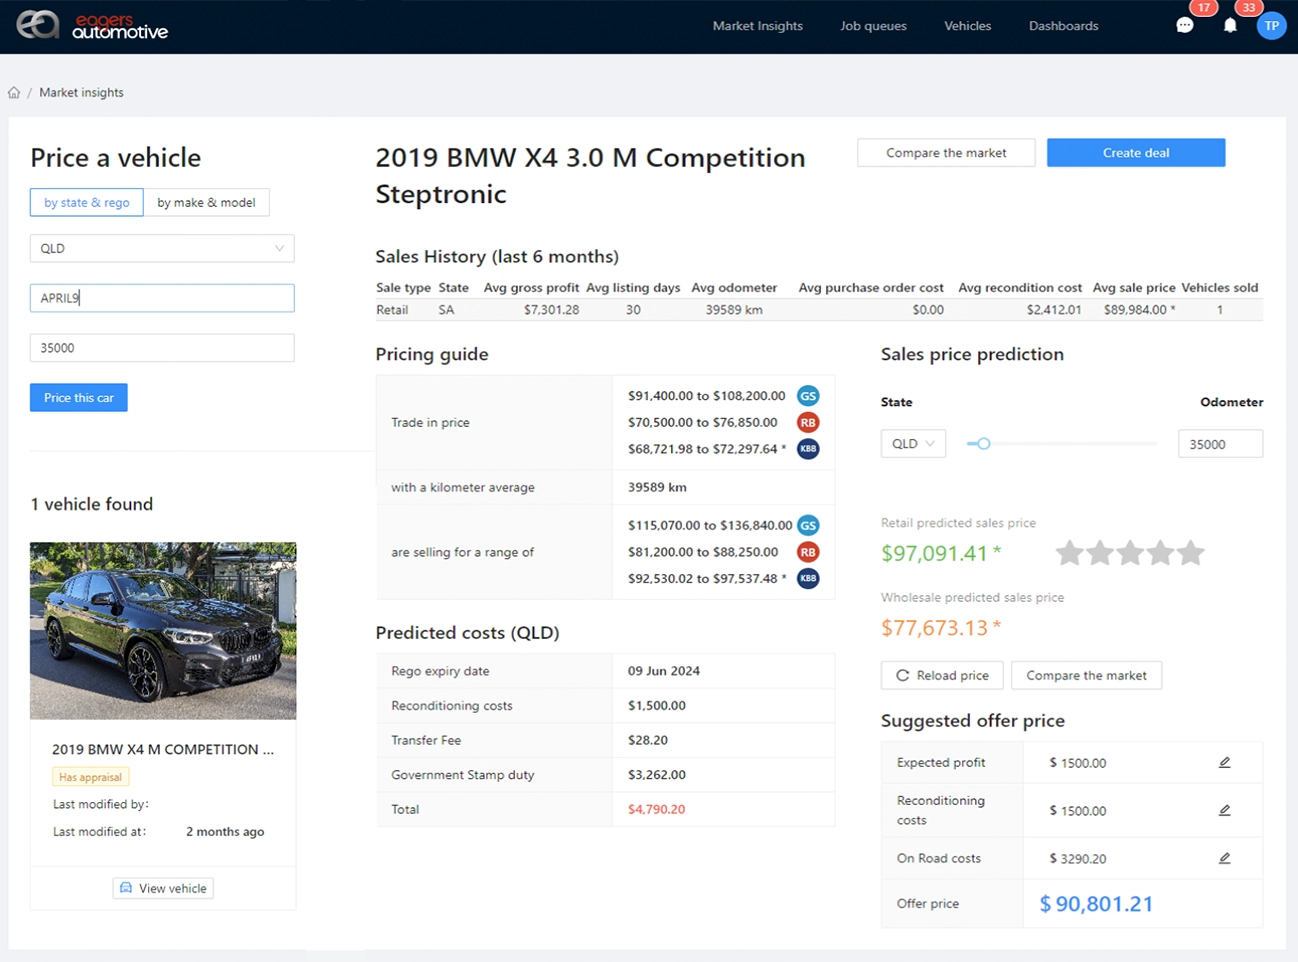Edit the Expected profit value
The width and height of the screenshot is (1298, 962).
click(1224, 762)
